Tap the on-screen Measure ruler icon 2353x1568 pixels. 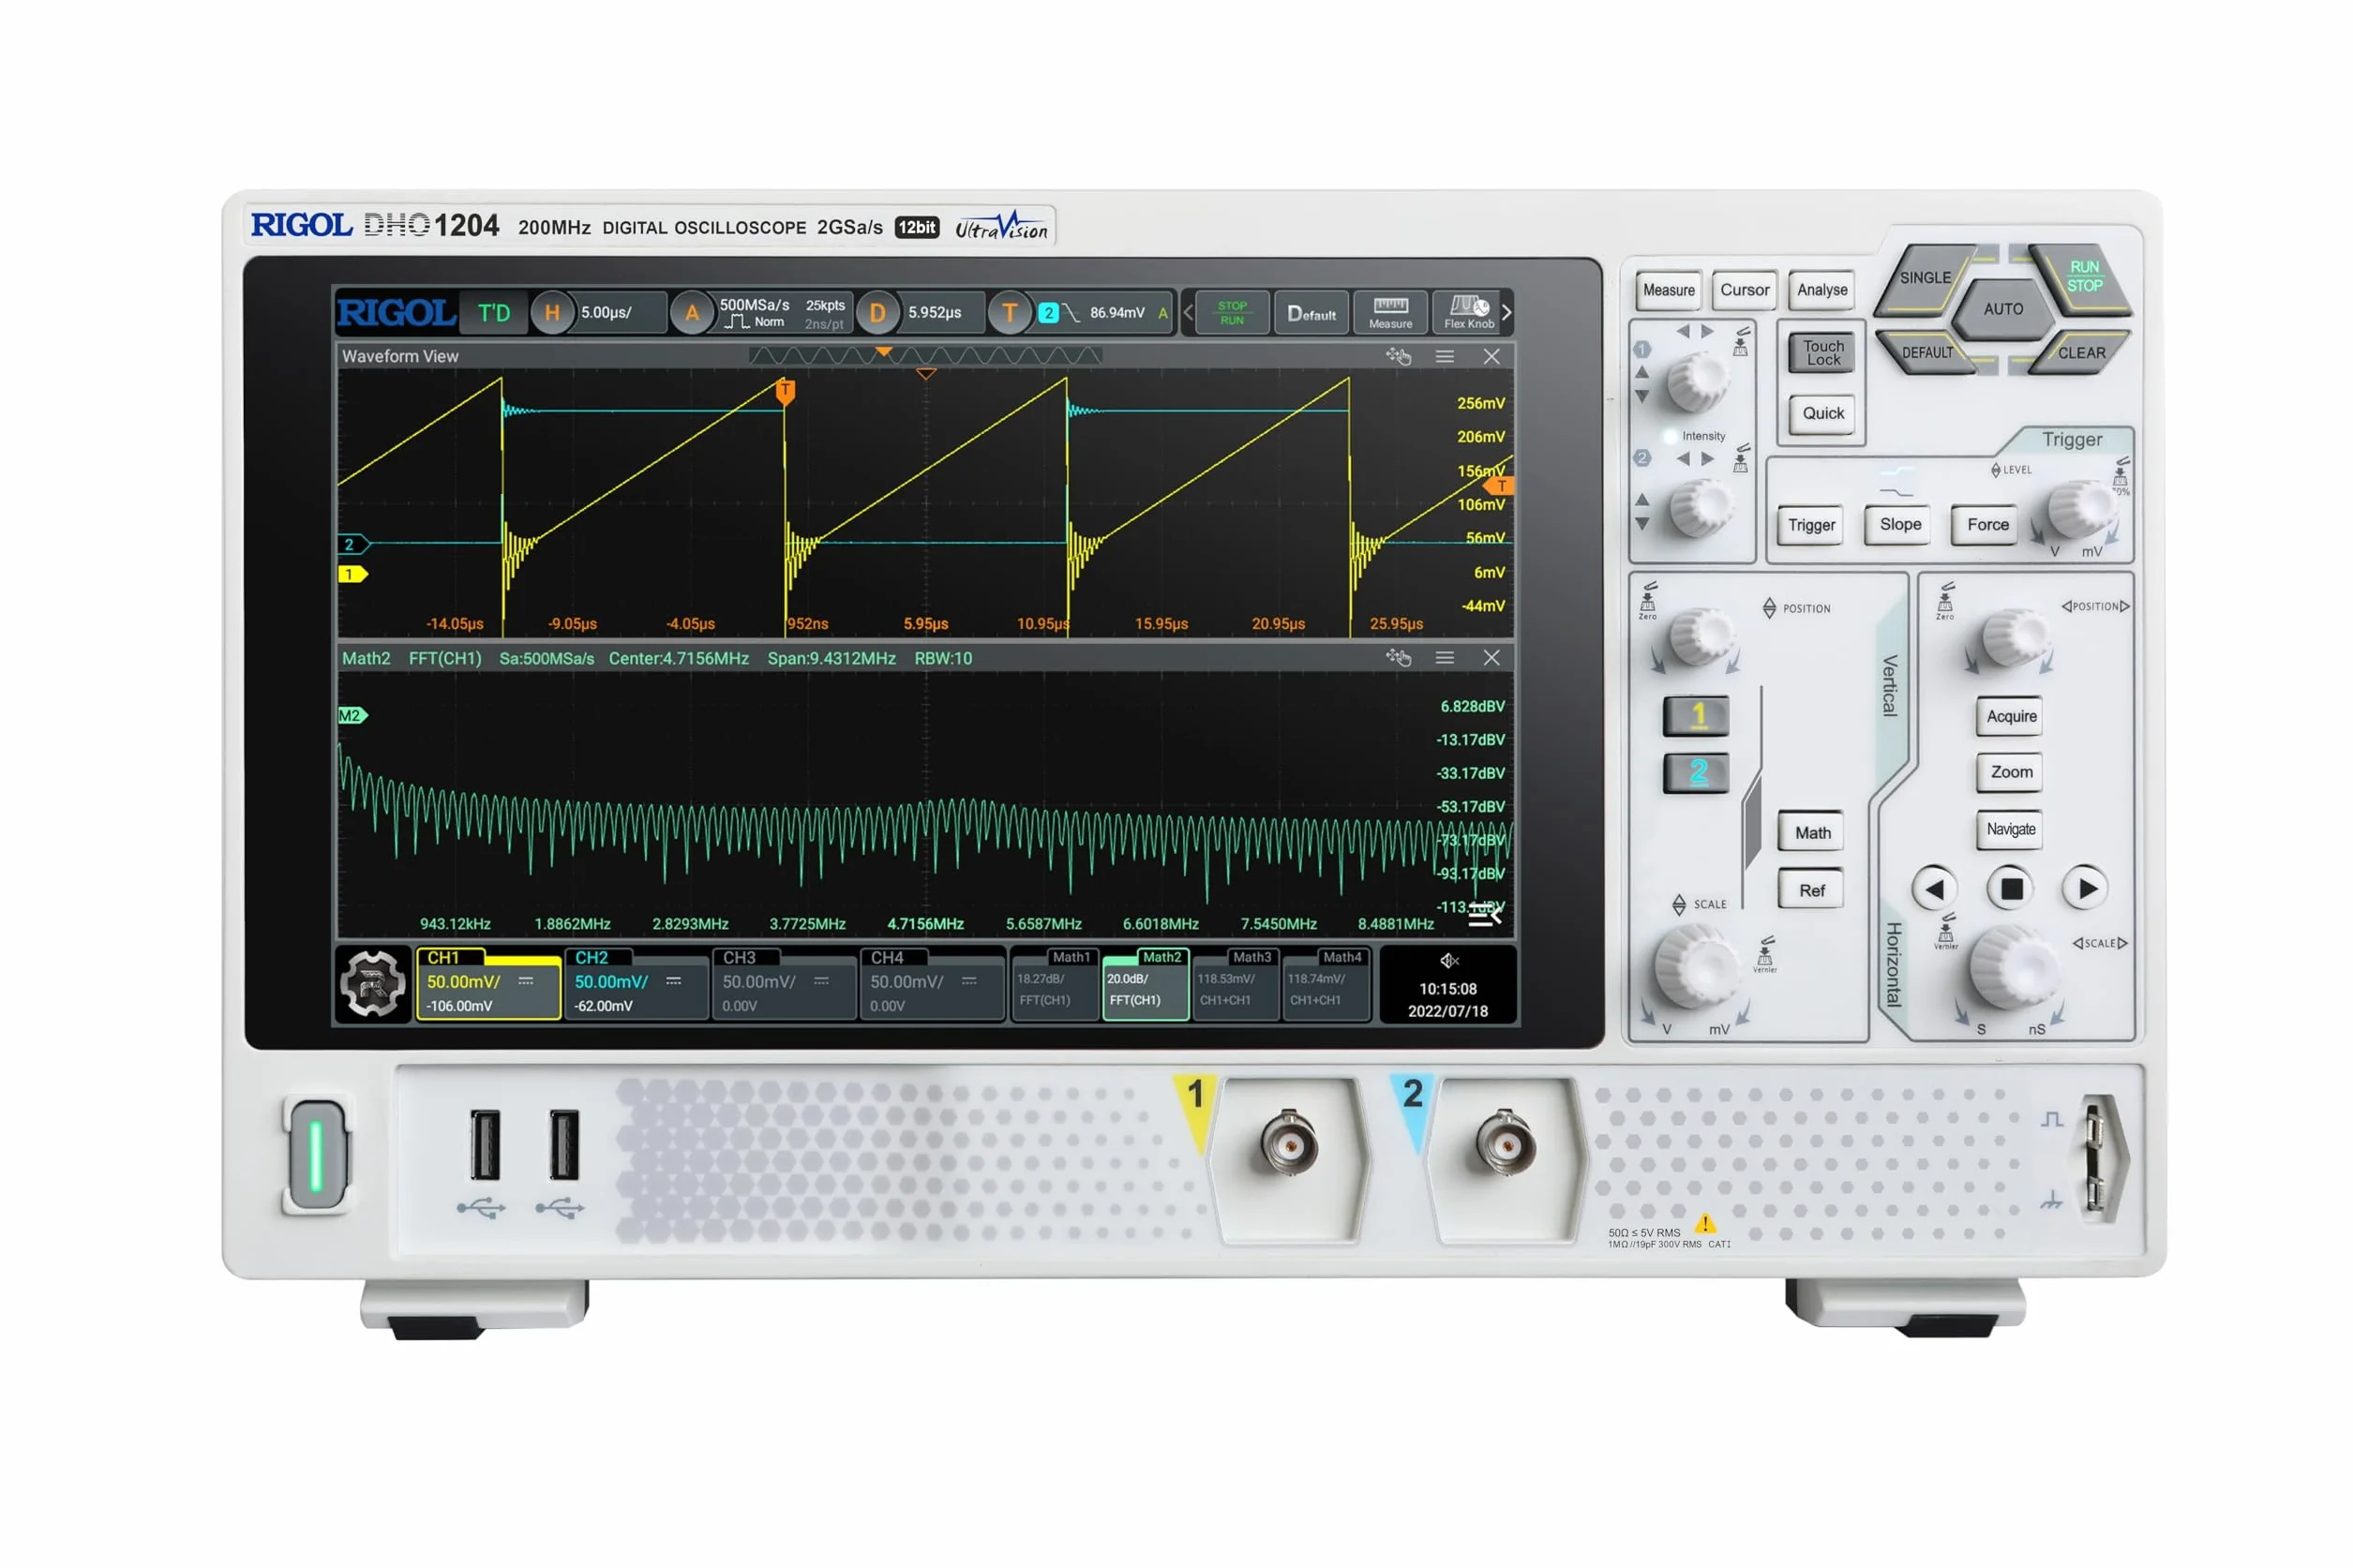(1390, 312)
